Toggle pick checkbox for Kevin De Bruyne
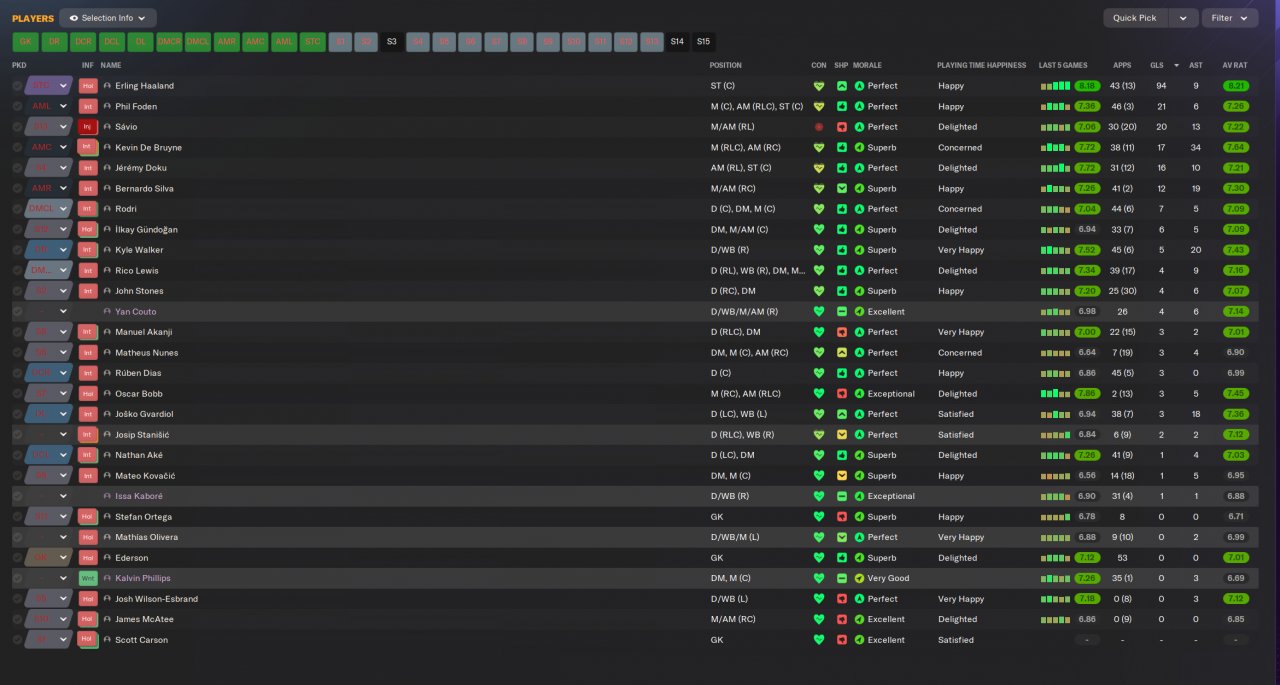 tap(17, 147)
